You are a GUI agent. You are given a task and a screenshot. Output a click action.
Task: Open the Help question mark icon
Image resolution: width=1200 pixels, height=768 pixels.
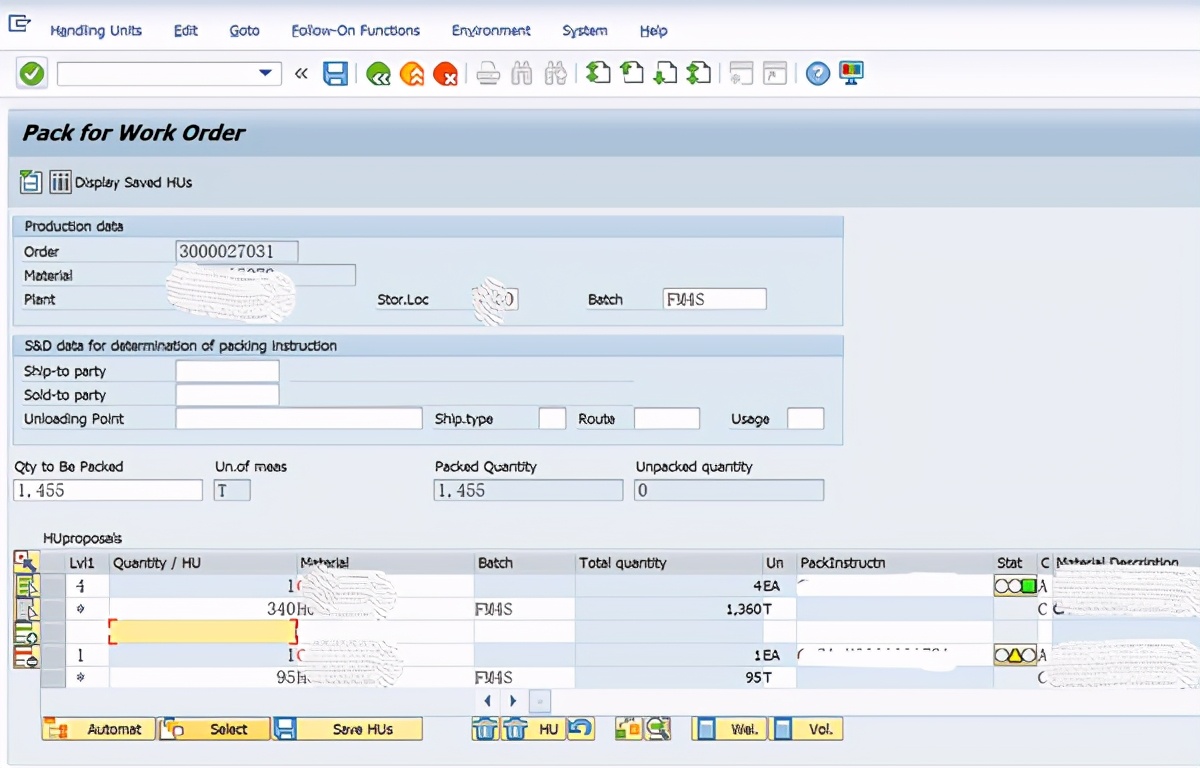pyautogui.click(x=818, y=73)
